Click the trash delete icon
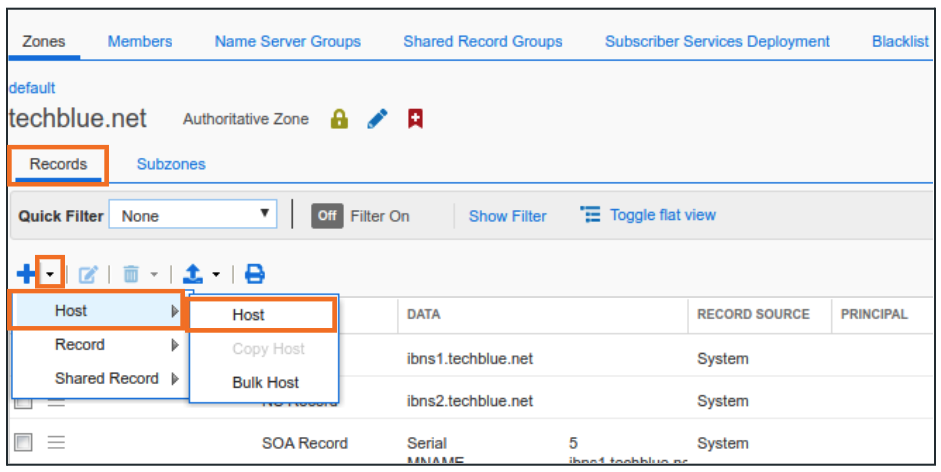This screenshot has height=472, width=941. (x=131, y=273)
